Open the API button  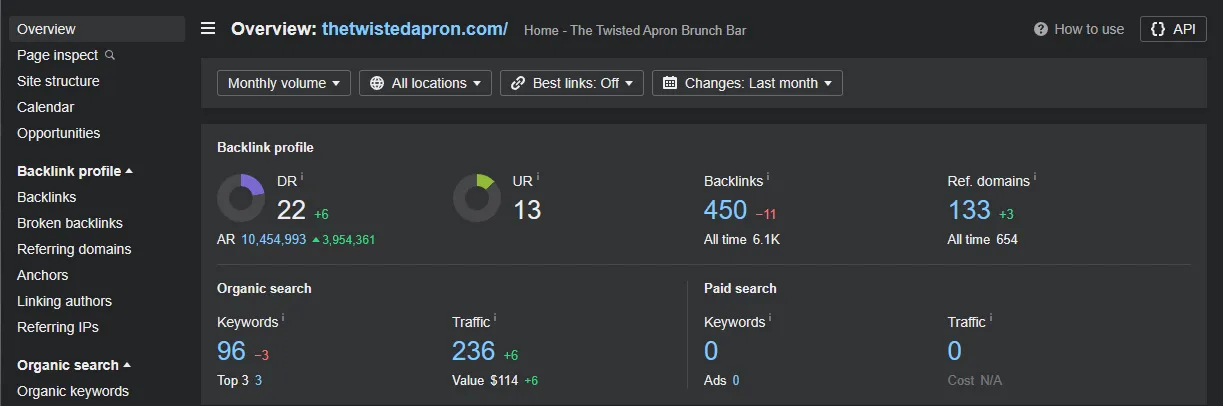[x=1173, y=29]
